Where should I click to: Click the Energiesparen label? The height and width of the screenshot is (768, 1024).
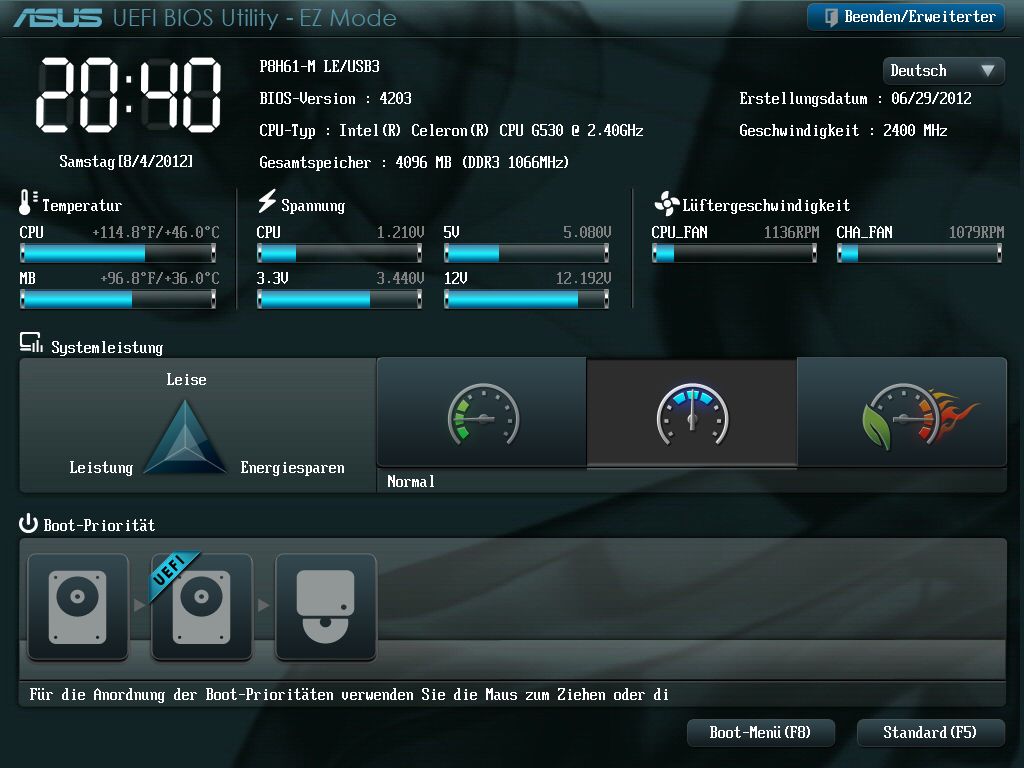coord(293,468)
